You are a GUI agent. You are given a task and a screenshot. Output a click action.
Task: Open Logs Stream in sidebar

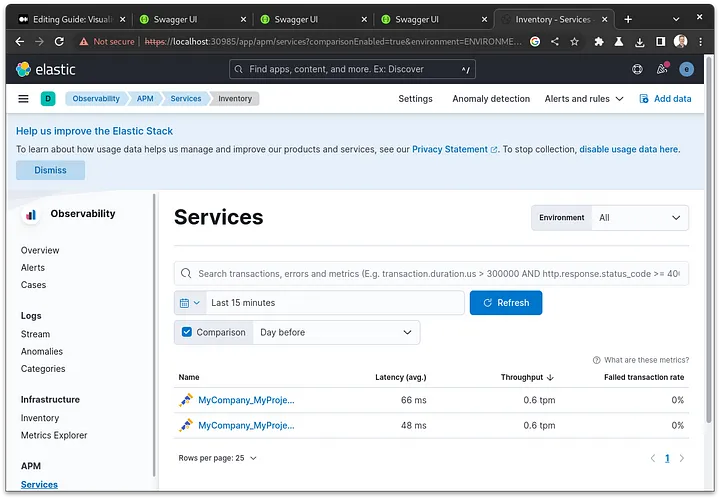(35, 334)
